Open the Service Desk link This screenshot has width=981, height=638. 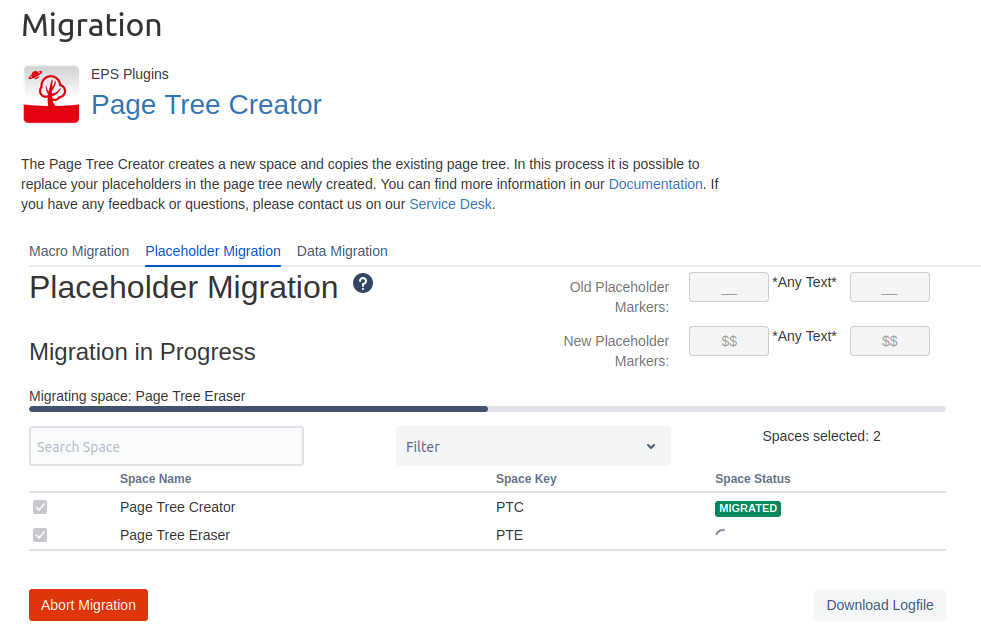pyautogui.click(x=450, y=204)
